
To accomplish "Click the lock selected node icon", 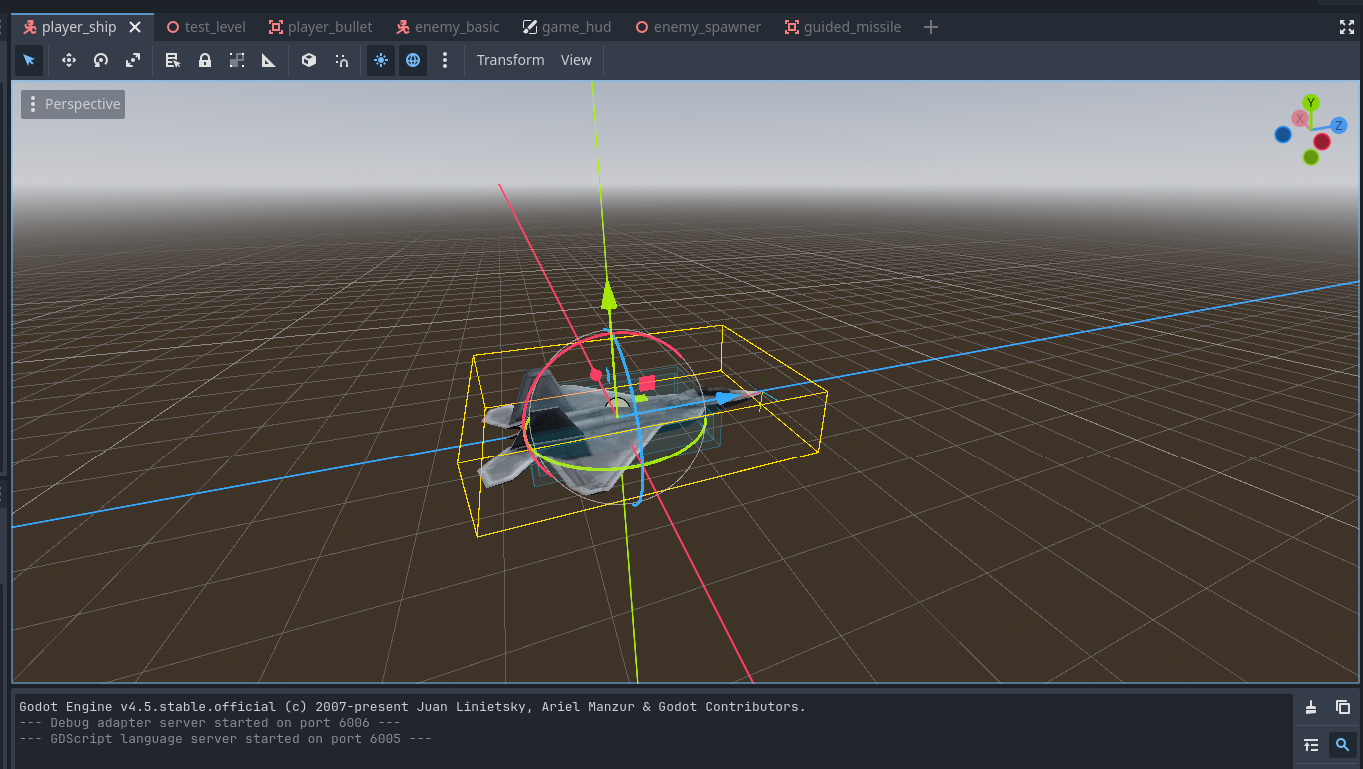I will coord(205,60).
